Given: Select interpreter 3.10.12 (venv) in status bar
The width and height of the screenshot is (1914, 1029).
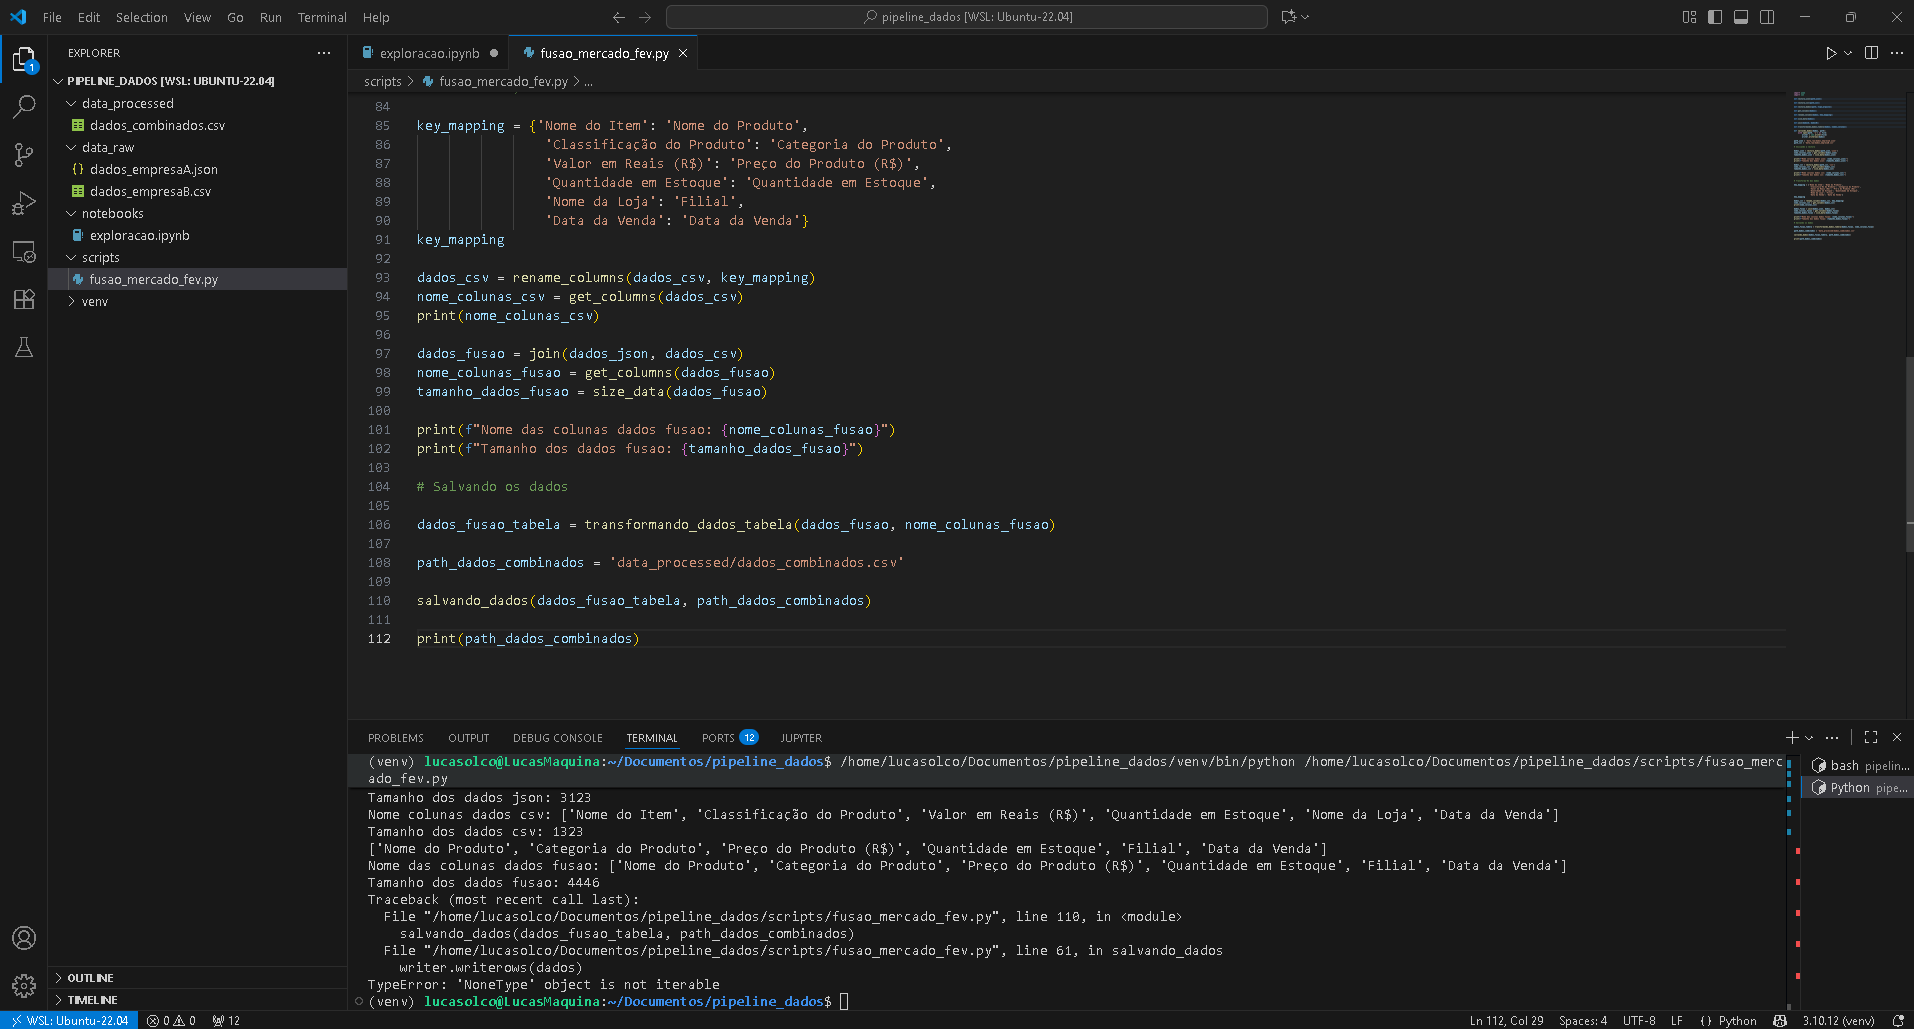Looking at the screenshot, I should [1838, 1020].
